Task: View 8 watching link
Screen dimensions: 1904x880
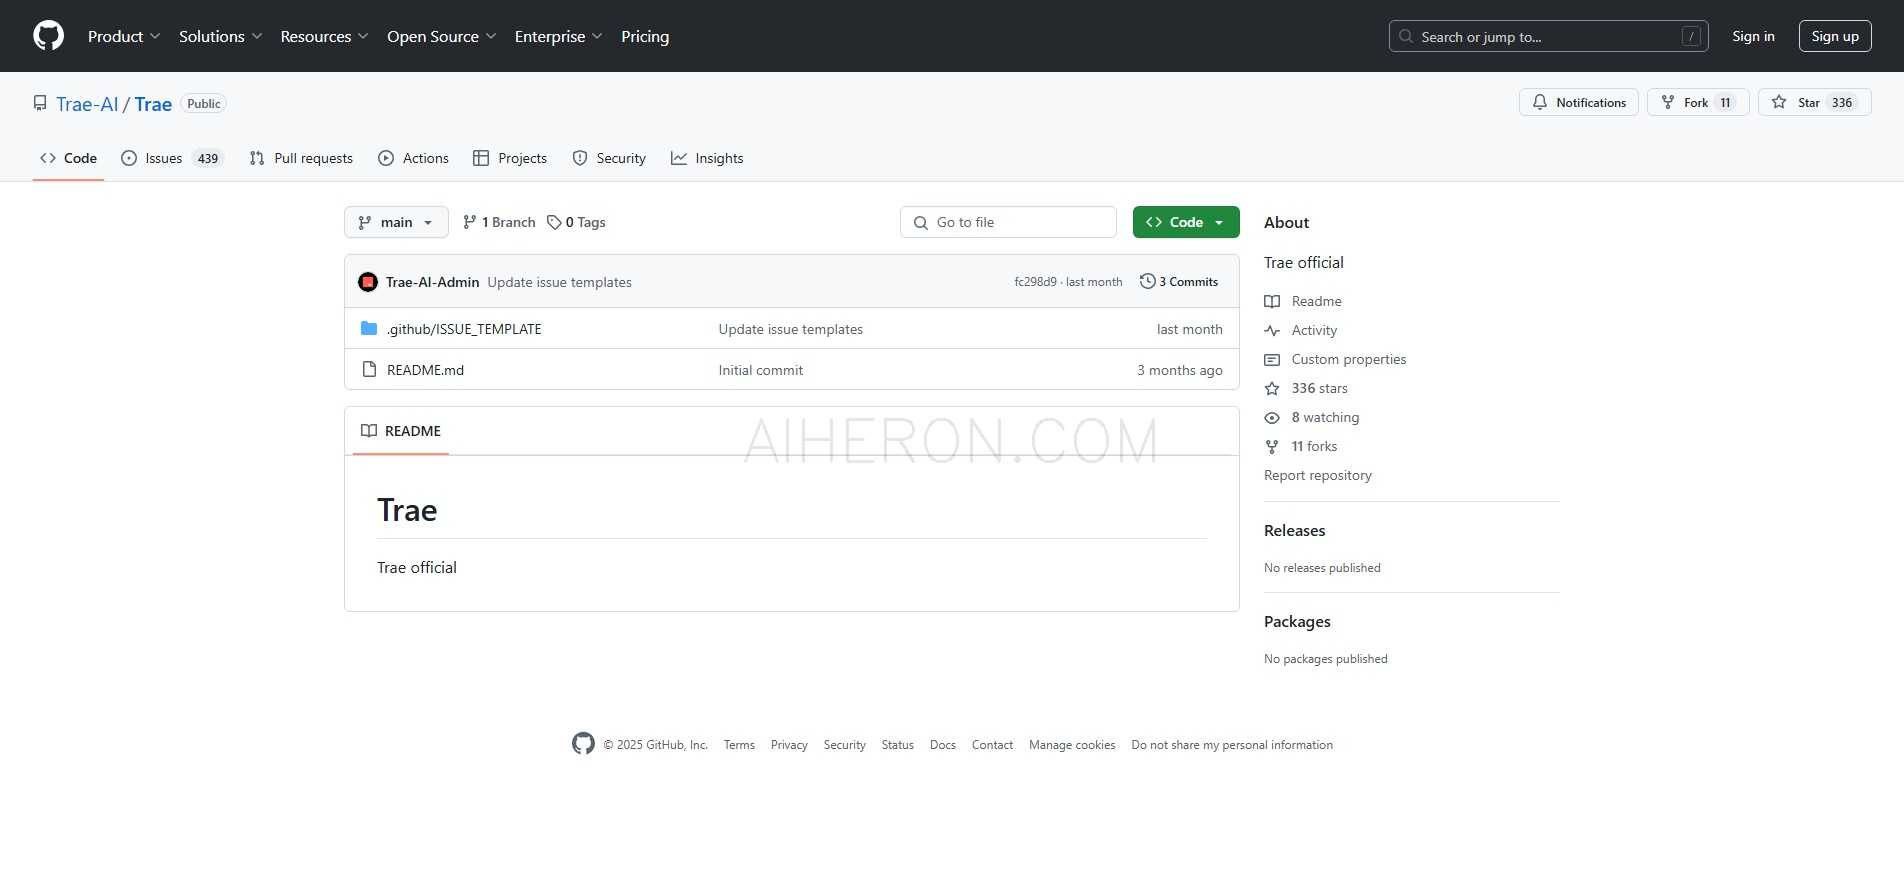Action: point(1325,417)
